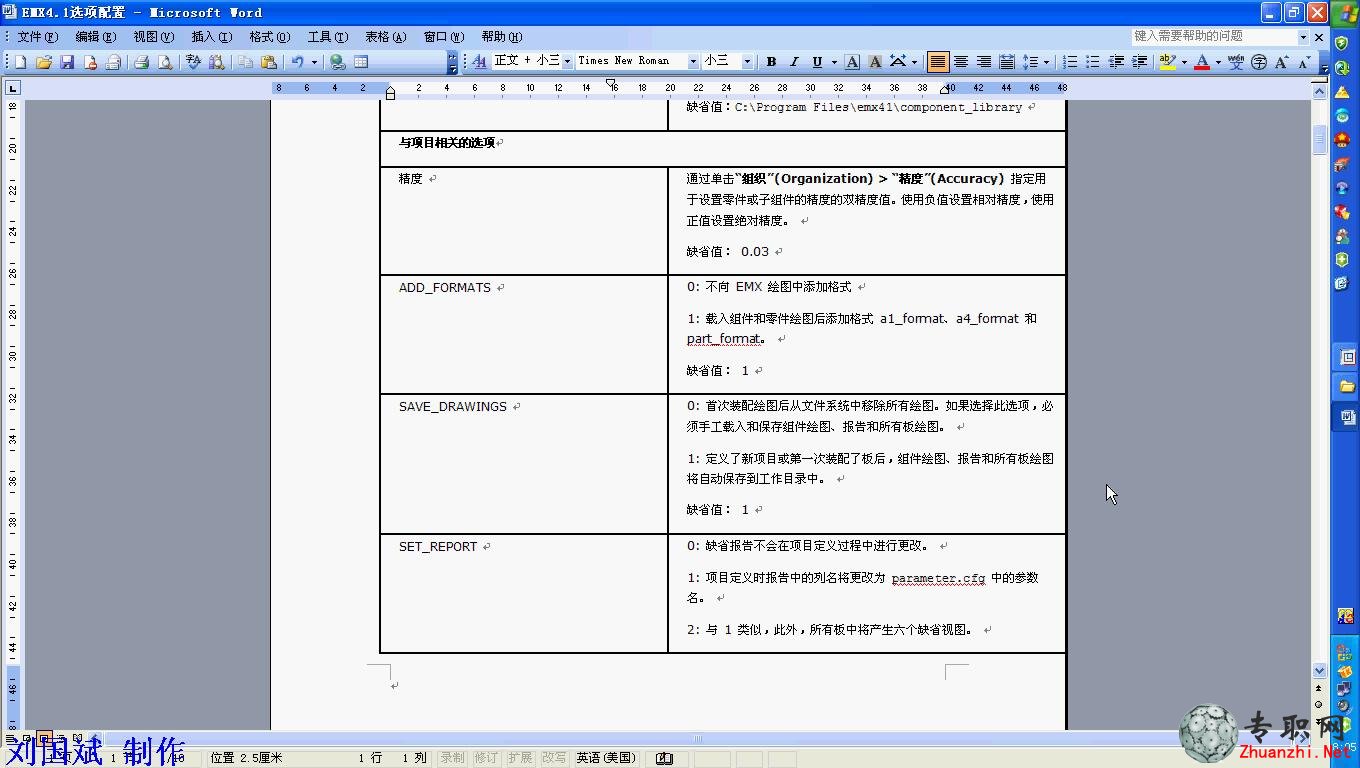Click the bulleted list icon
Viewport: 1360px width, 768px height.
click(1093, 62)
